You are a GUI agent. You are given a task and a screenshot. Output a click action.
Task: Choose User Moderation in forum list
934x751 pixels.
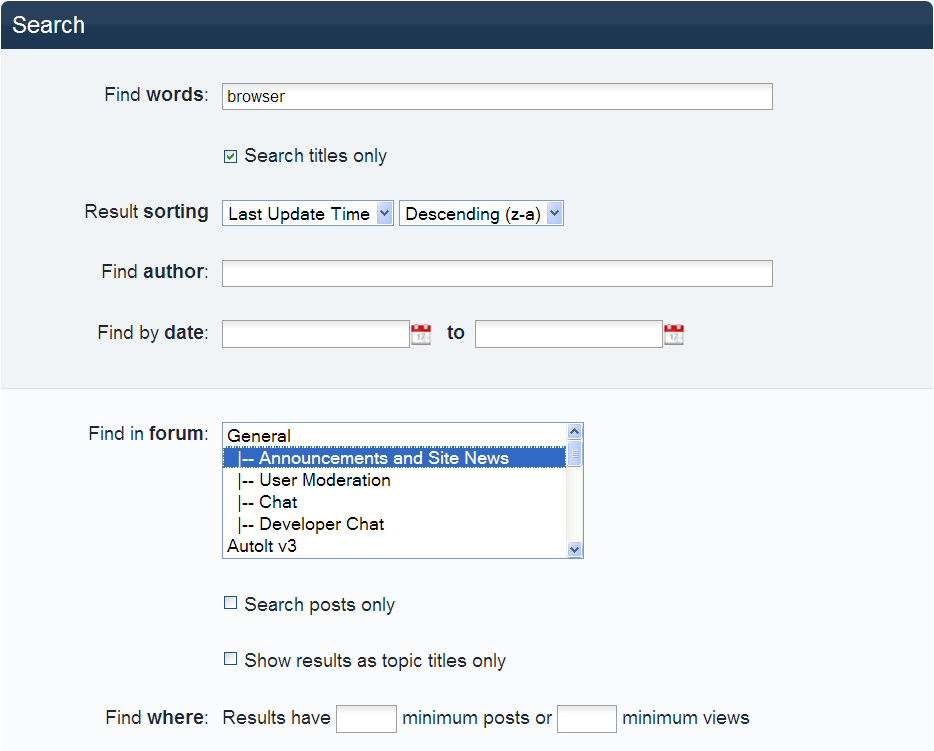(324, 480)
